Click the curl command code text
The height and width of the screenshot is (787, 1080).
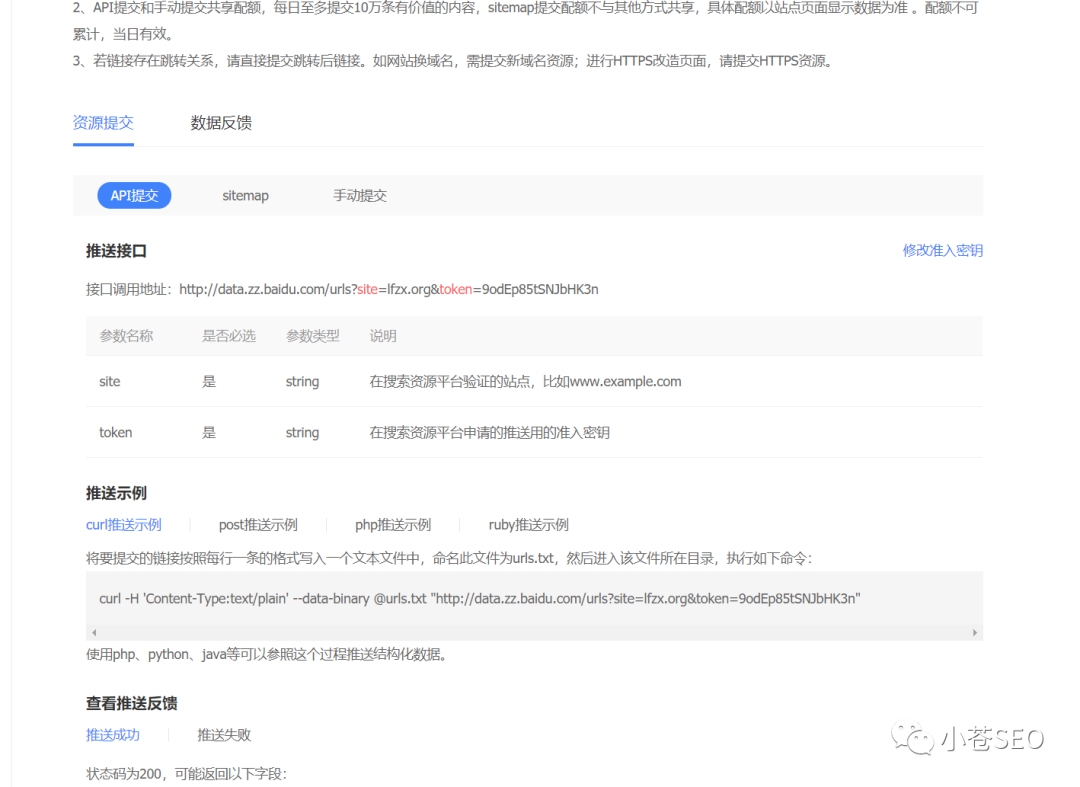pos(480,598)
